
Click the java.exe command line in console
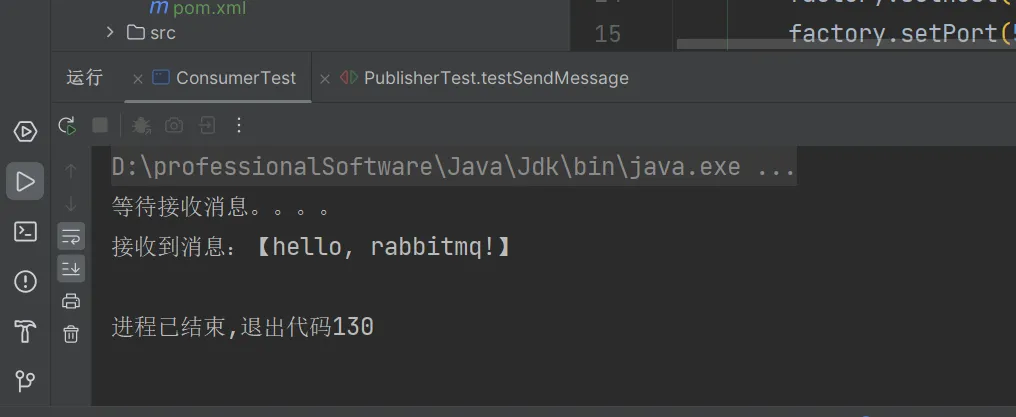[x=452, y=166]
